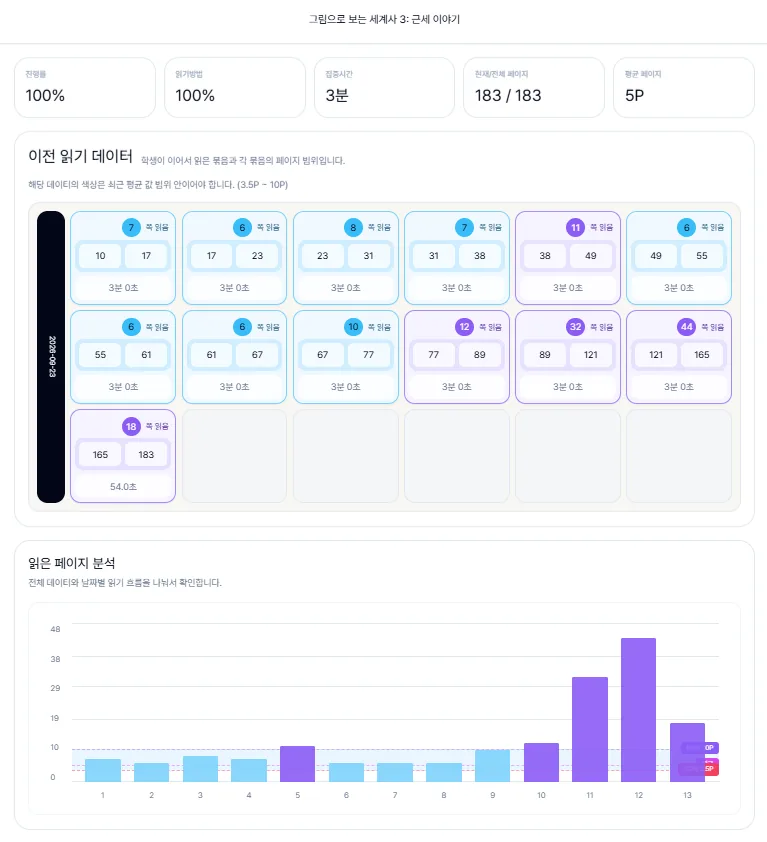This screenshot has height=842, width=767.
Task: Click end page 183 in the last card
Action: (x=146, y=455)
